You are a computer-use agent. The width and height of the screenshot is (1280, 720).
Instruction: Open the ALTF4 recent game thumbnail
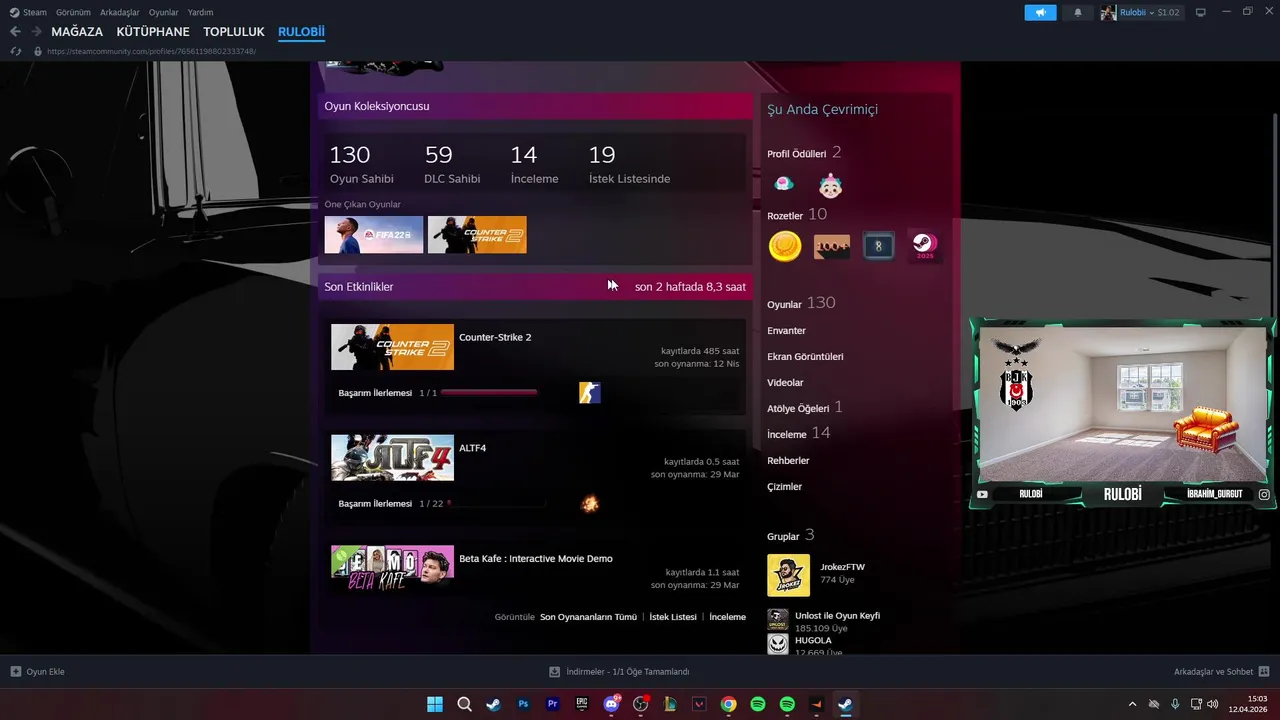click(392, 458)
